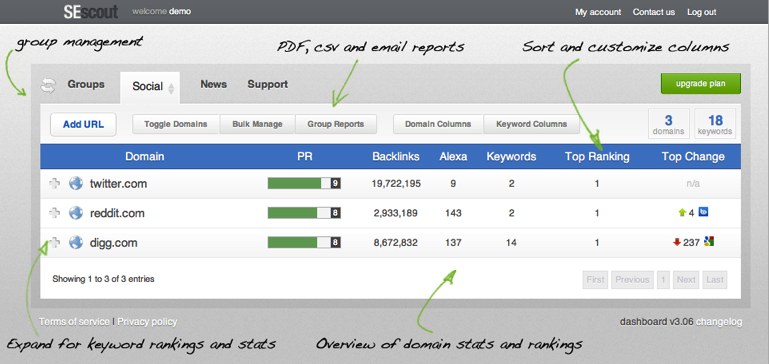Click the group switch arrows icon beside Groups
The width and height of the screenshot is (769, 364).
click(49, 85)
